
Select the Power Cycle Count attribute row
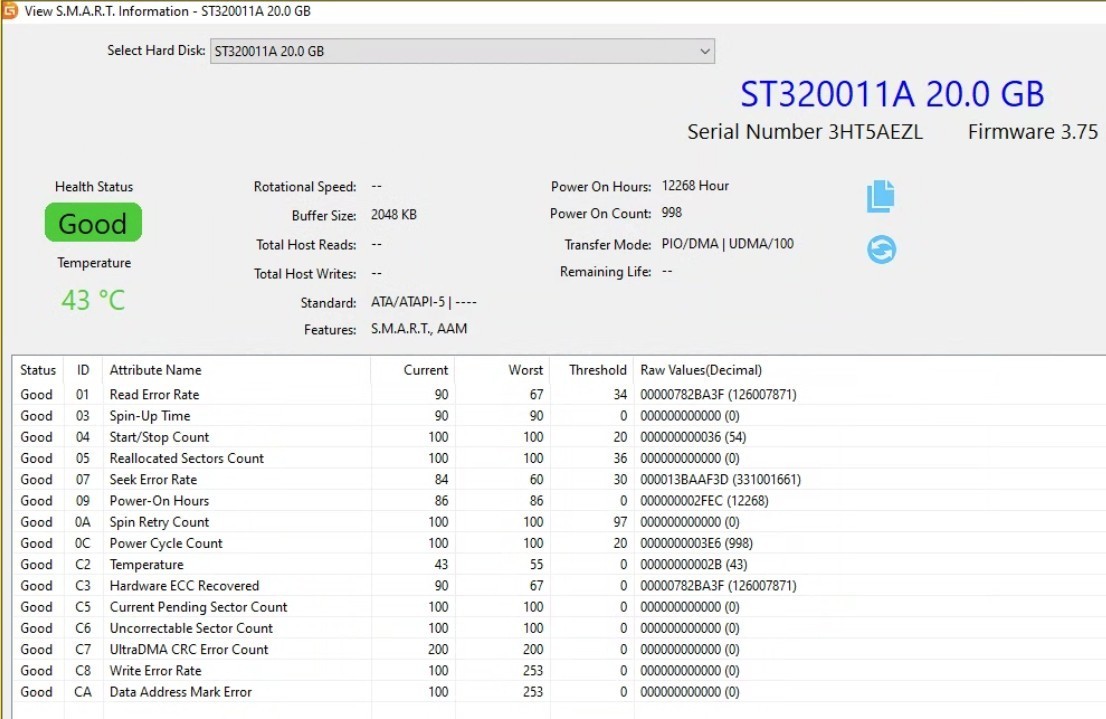(559, 543)
